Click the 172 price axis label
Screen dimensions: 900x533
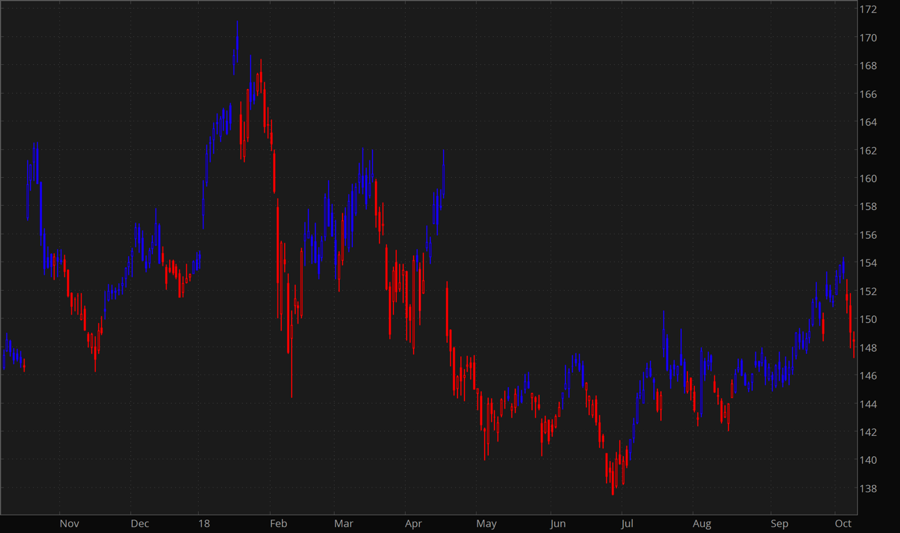click(868, 10)
